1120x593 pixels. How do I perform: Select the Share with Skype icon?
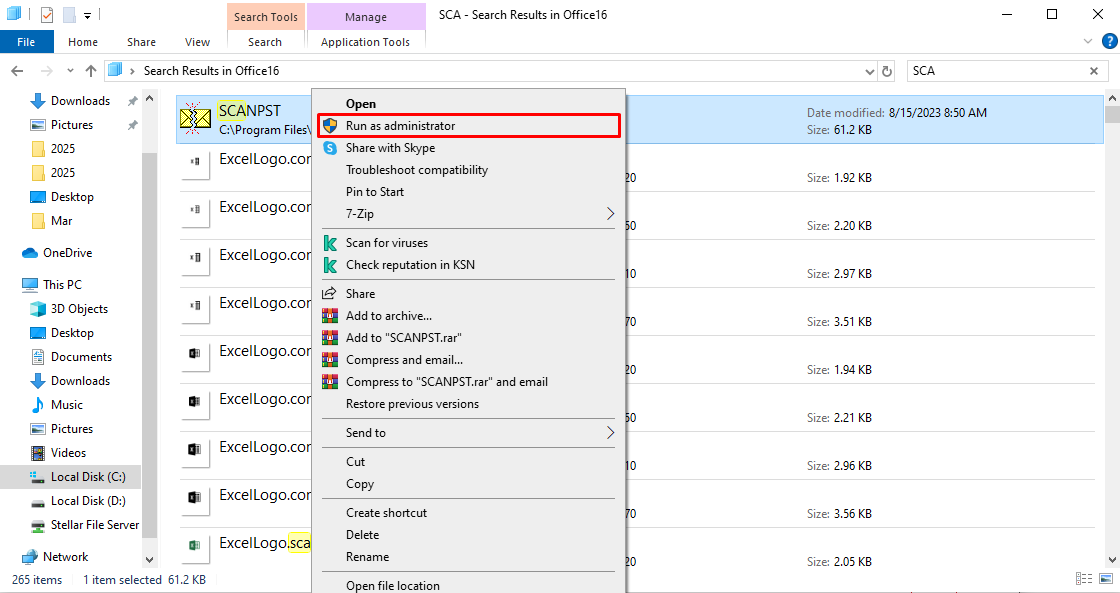(330, 147)
